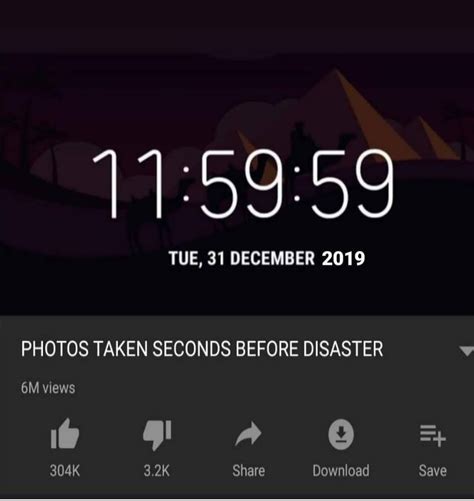Click the Share text label
The width and height of the screenshot is (474, 501).
click(x=249, y=471)
